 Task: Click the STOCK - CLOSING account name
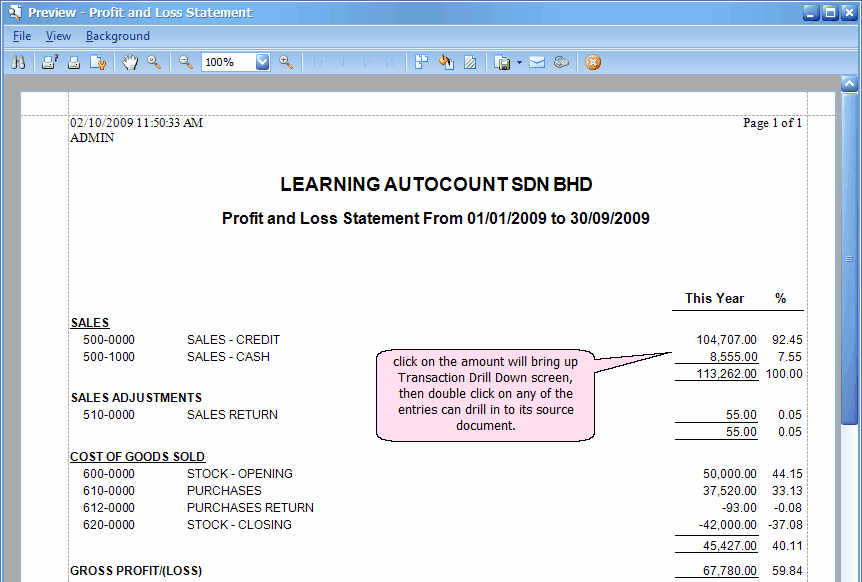click(x=239, y=525)
